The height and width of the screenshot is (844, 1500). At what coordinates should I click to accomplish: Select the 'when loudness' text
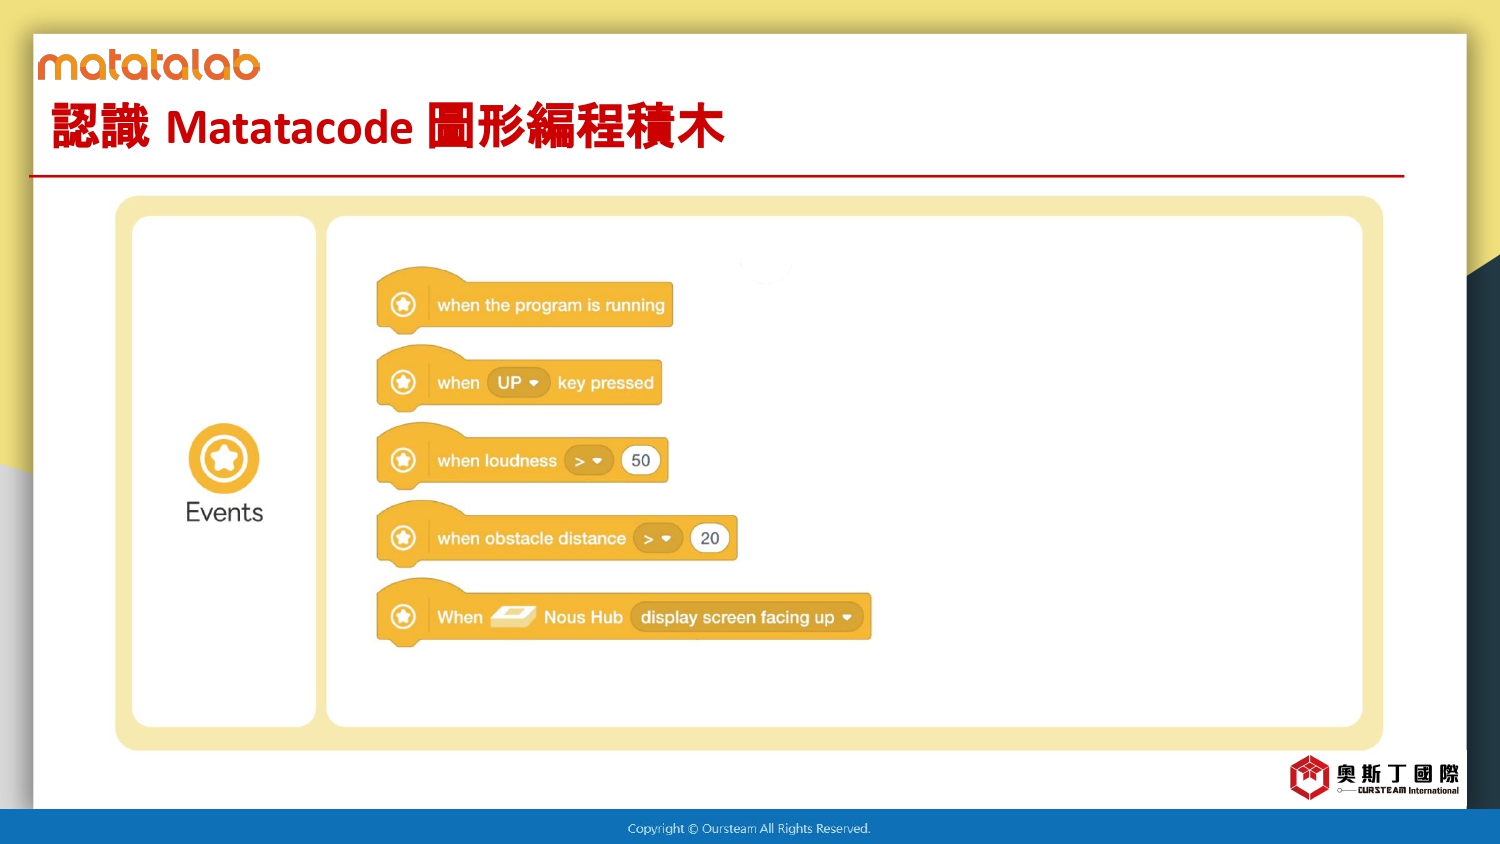(497, 461)
